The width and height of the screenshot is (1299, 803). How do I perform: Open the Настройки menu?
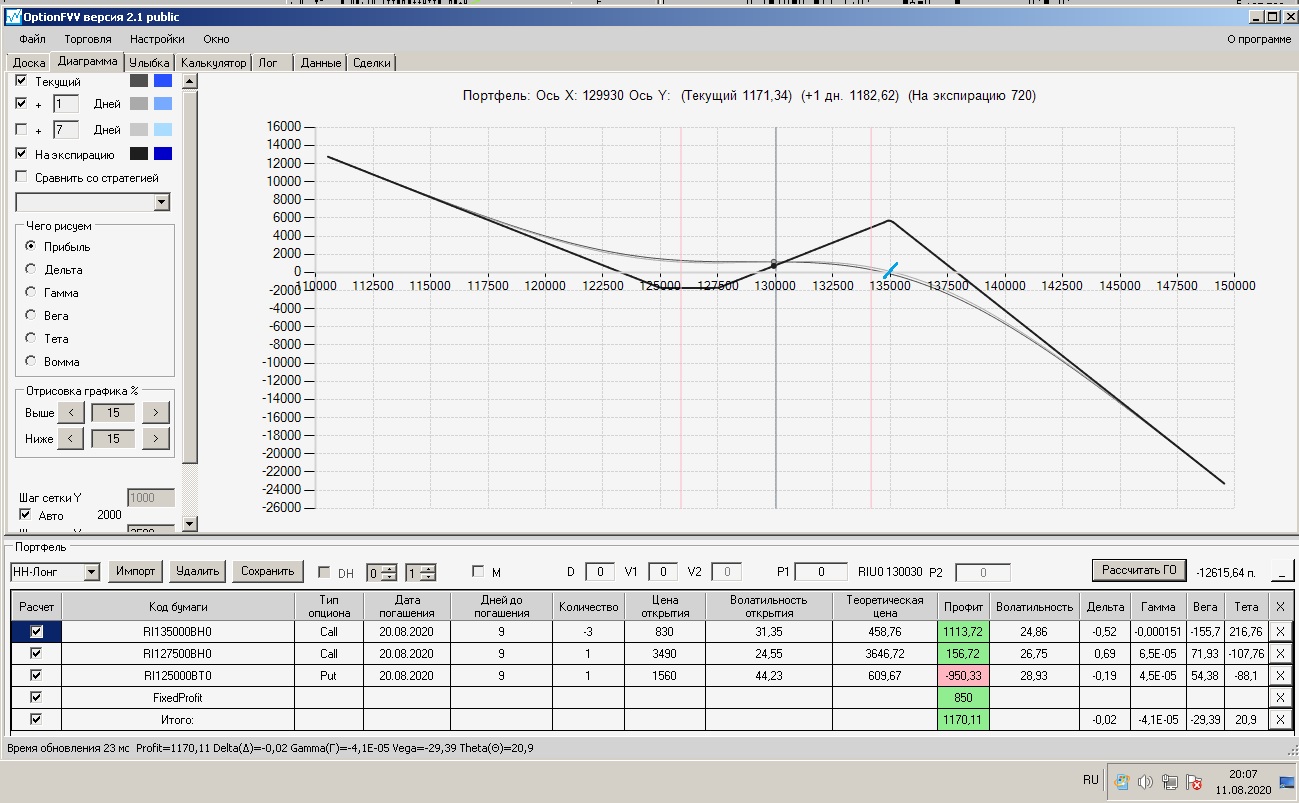(157, 39)
